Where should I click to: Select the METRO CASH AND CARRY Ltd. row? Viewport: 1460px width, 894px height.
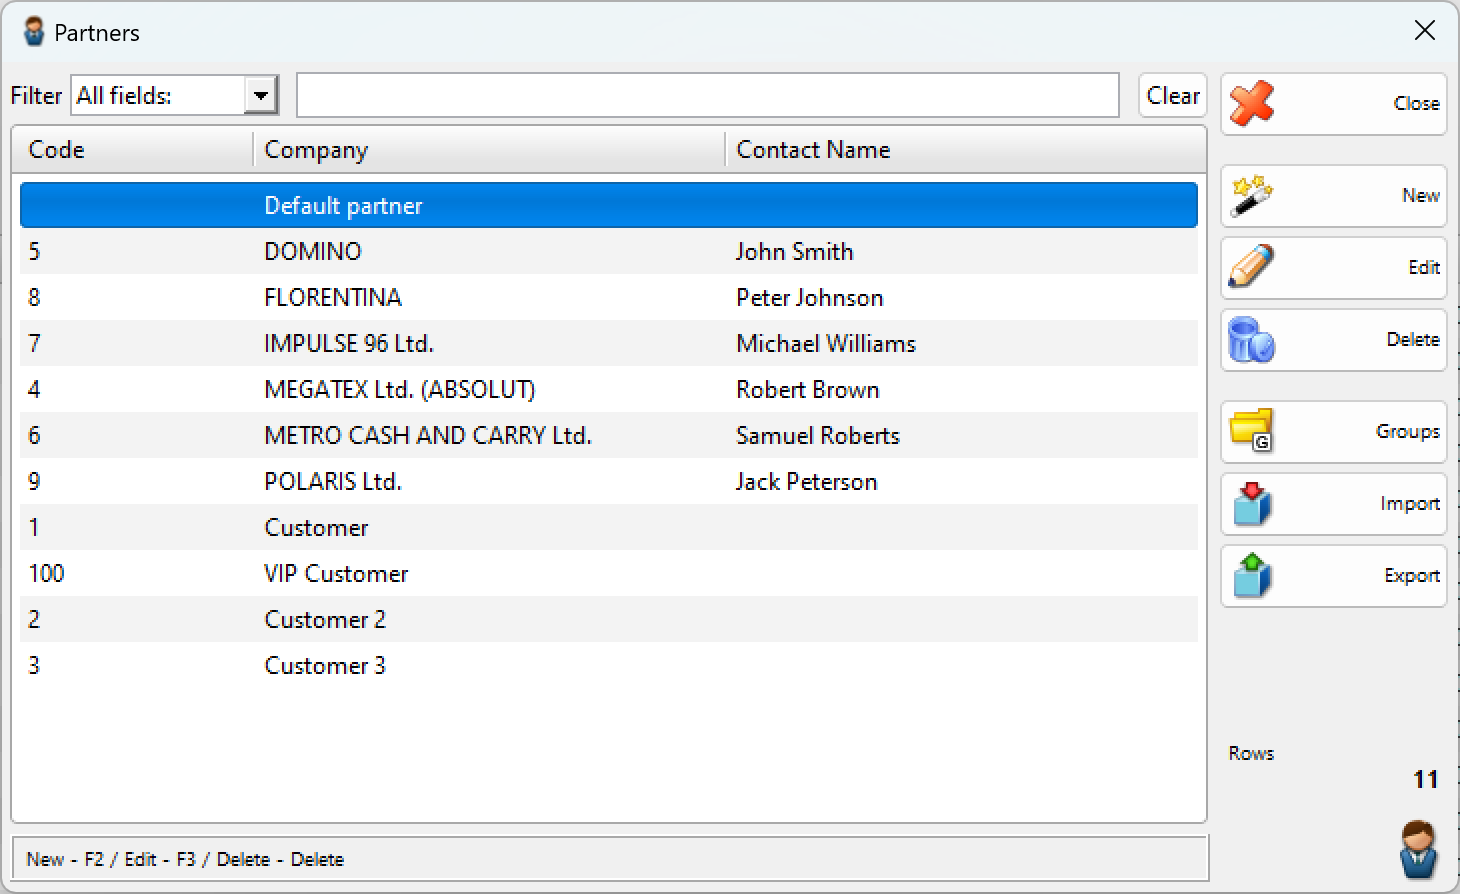point(608,435)
